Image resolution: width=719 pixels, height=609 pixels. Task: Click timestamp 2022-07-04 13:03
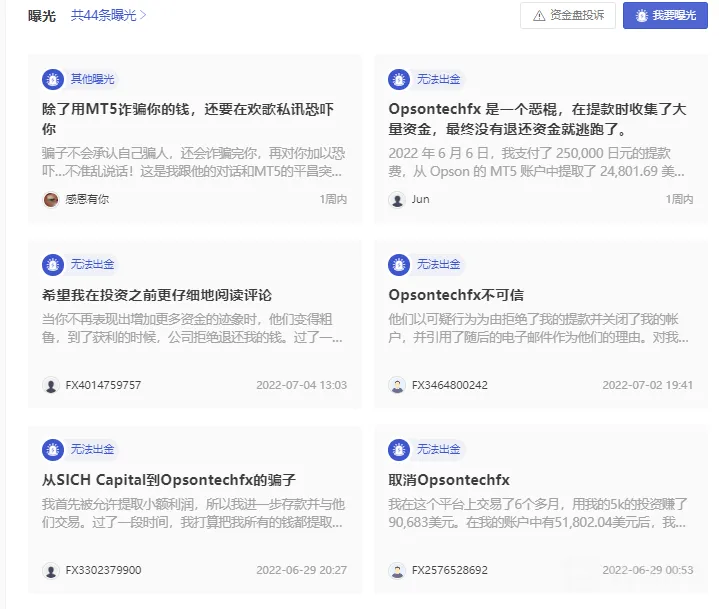click(302, 385)
